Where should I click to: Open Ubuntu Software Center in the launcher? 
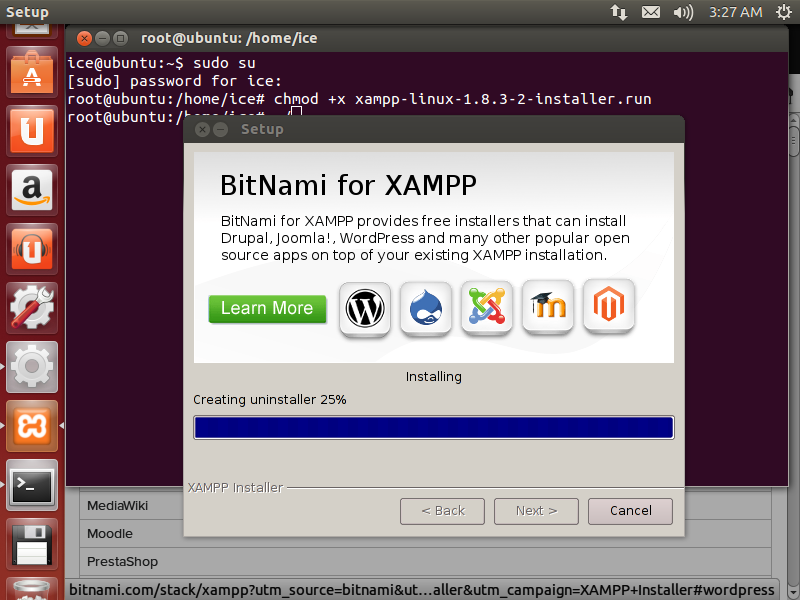point(32,72)
